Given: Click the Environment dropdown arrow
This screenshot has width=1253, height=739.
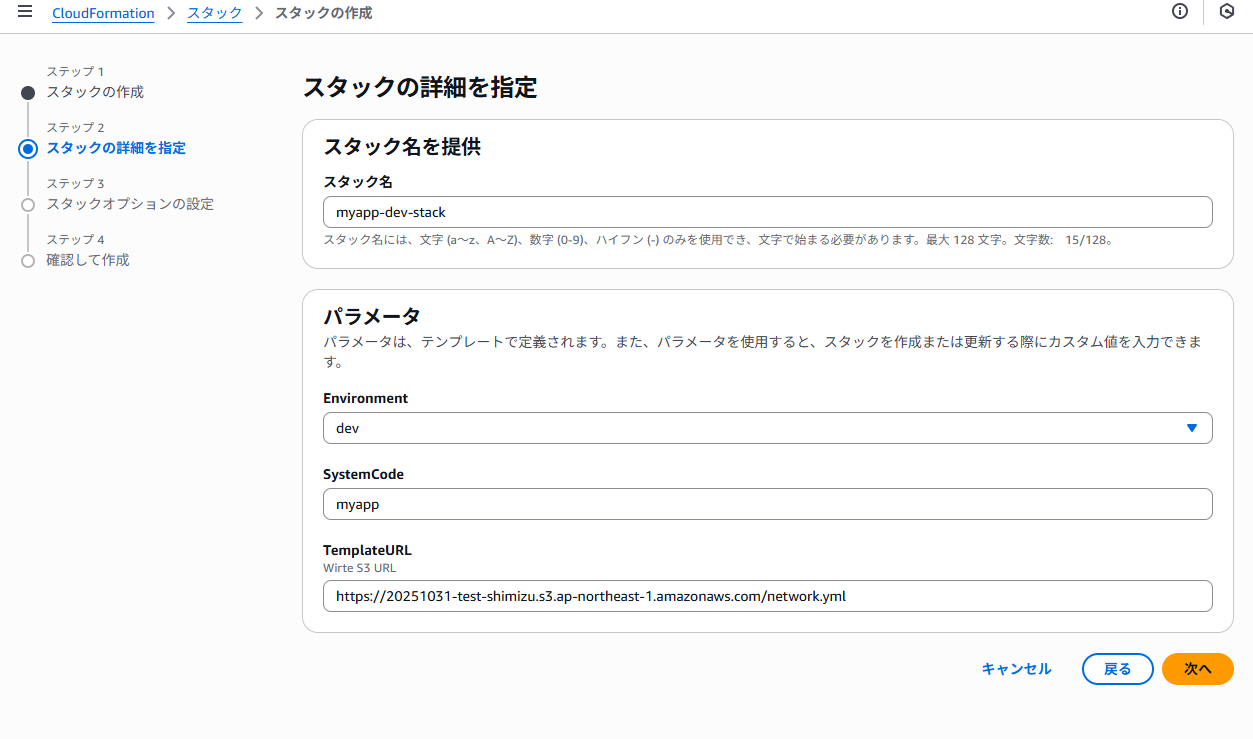Looking at the screenshot, I should coord(1191,428).
